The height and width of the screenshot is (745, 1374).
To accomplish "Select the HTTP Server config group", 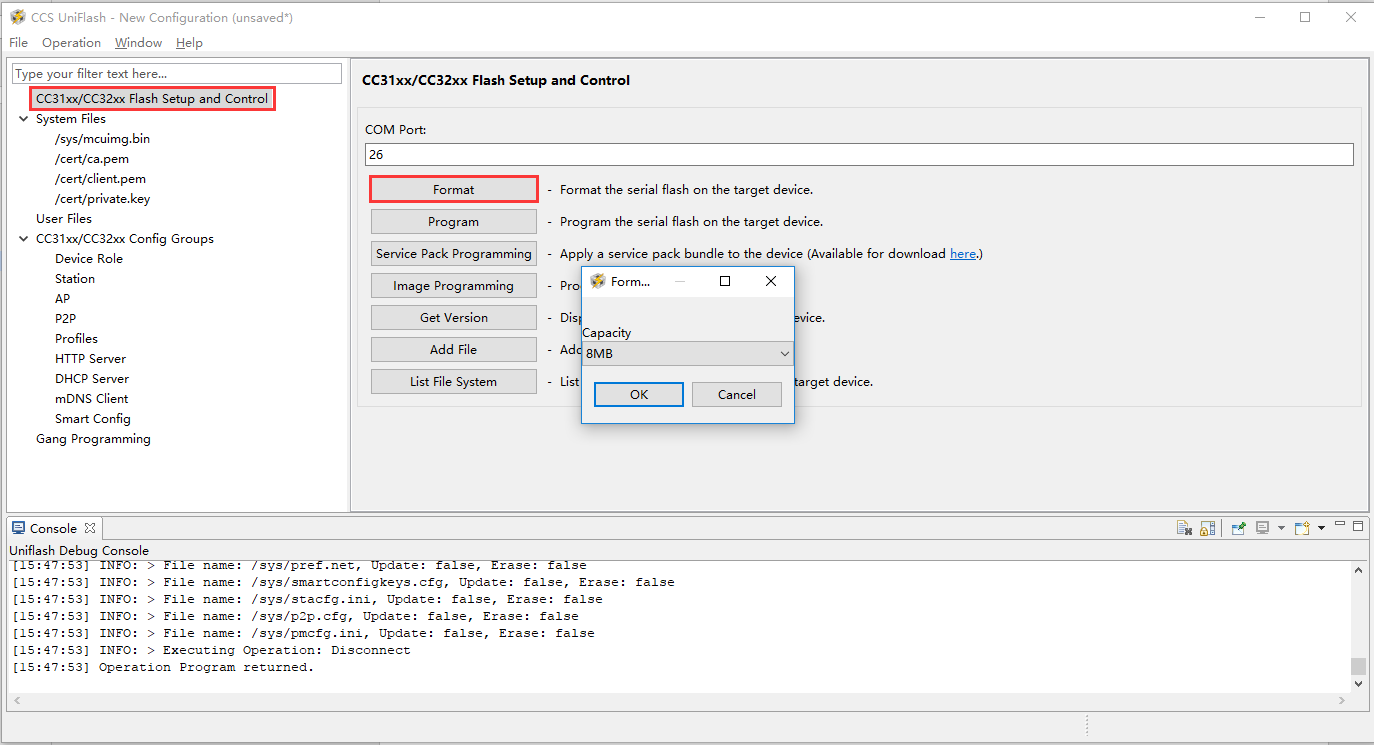I will (x=91, y=359).
